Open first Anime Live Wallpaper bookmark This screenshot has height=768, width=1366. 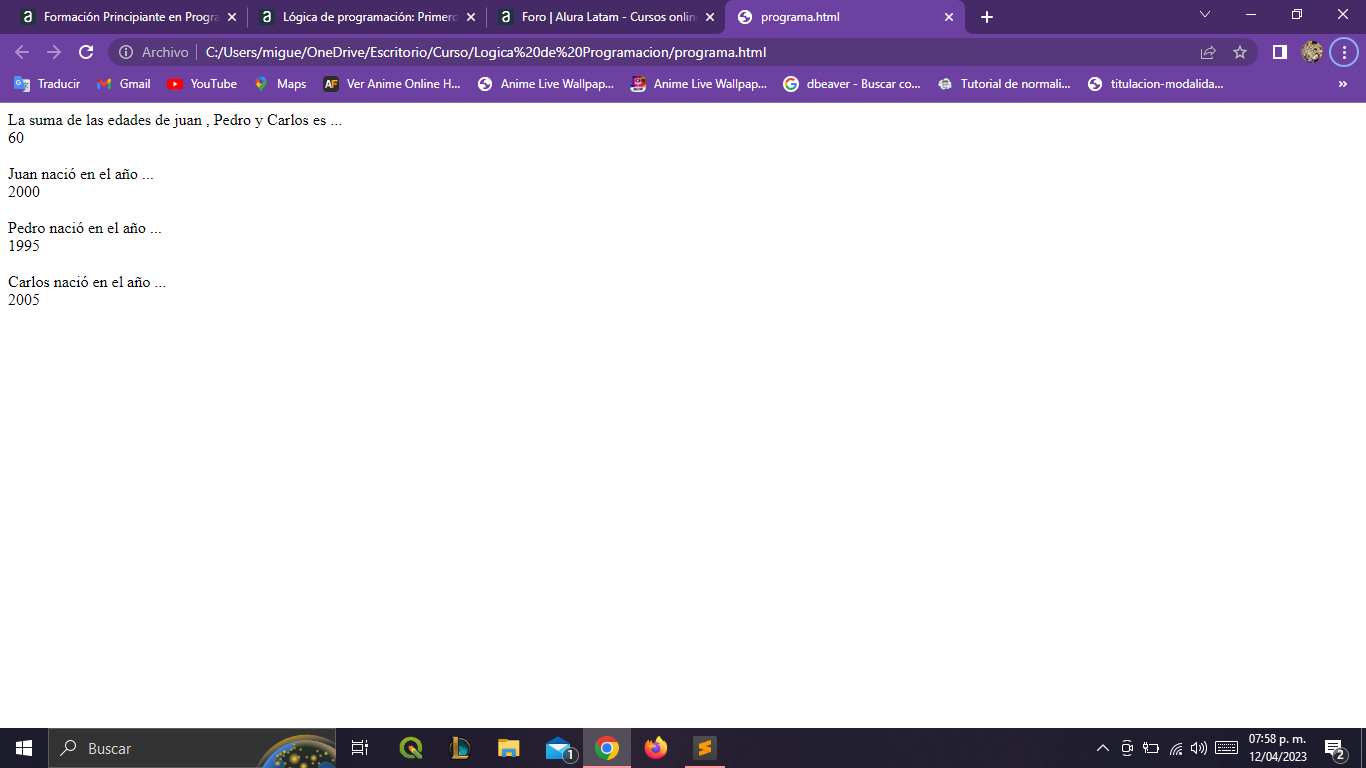coord(546,84)
